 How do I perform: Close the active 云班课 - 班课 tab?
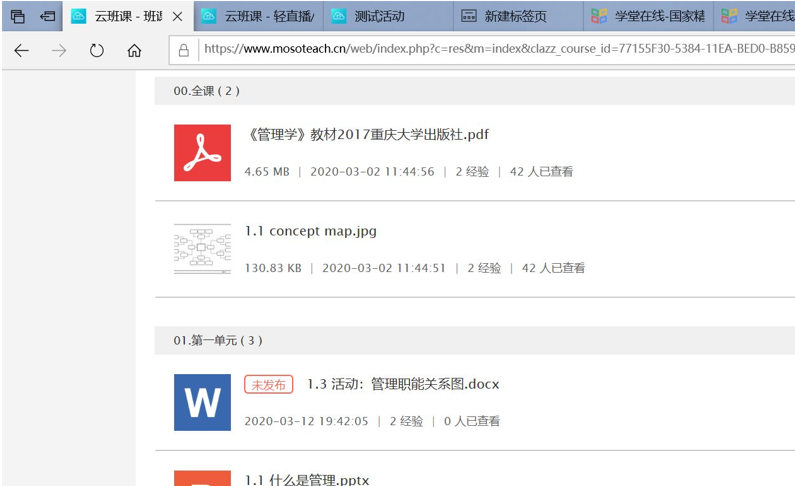point(177,17)
